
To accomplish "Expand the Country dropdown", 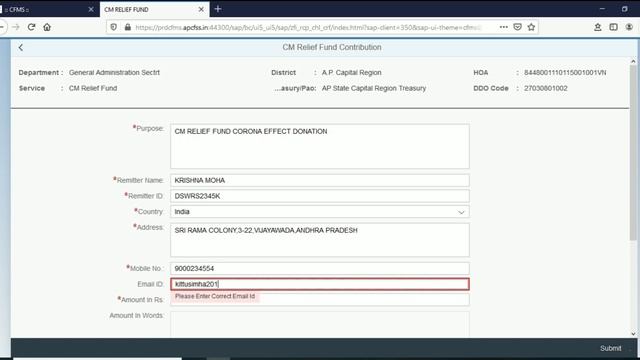I will click(461, 212).
